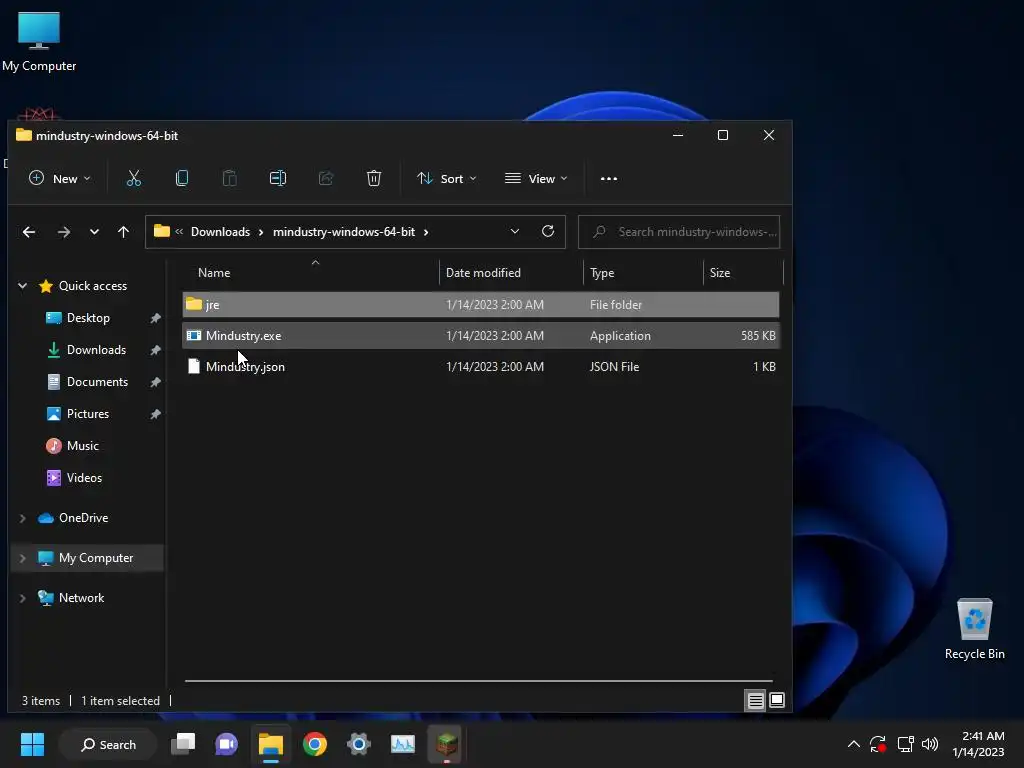Select the Mindustry.exe file

click(481, 336)
